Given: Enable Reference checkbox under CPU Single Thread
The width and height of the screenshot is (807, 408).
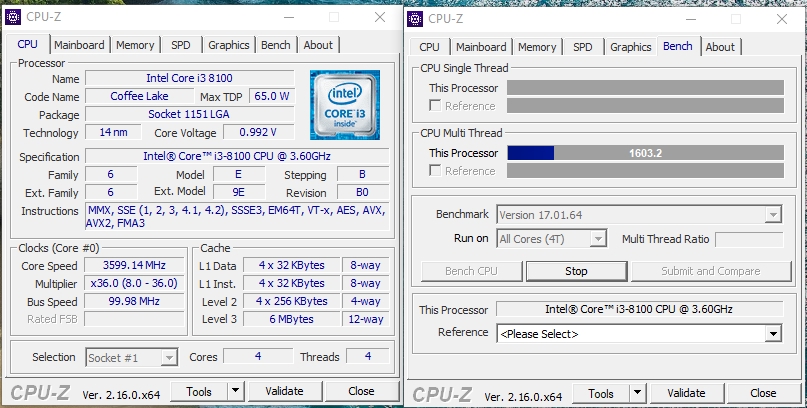Looking at the screenshot, I should coord(435,105).
